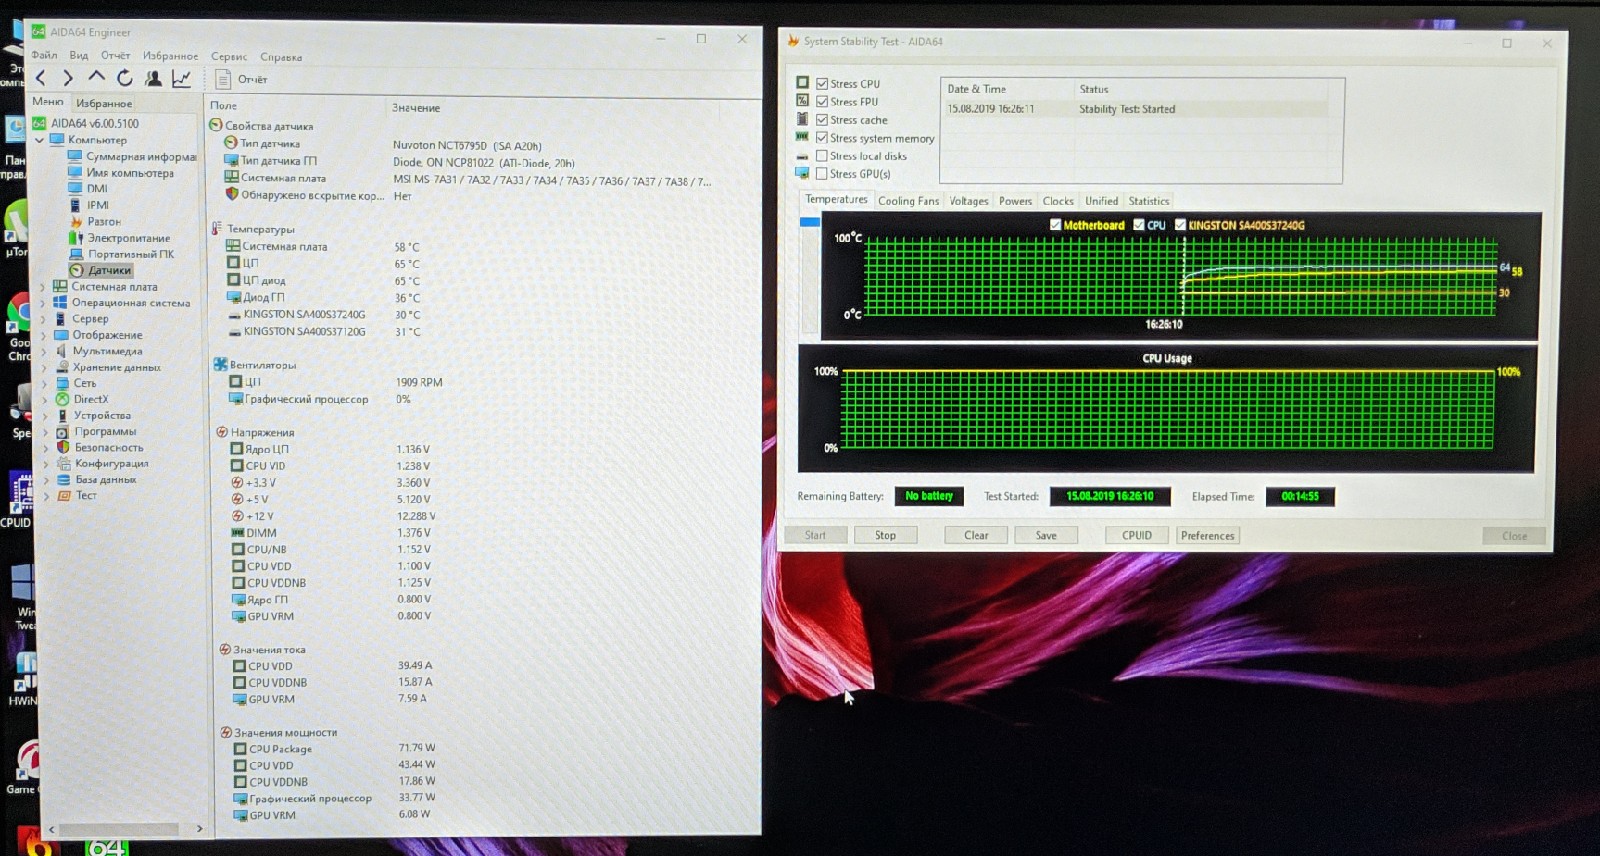Open the Справка menu
Viewport: 1600px width, 856px height.
[x=281, y=57]
